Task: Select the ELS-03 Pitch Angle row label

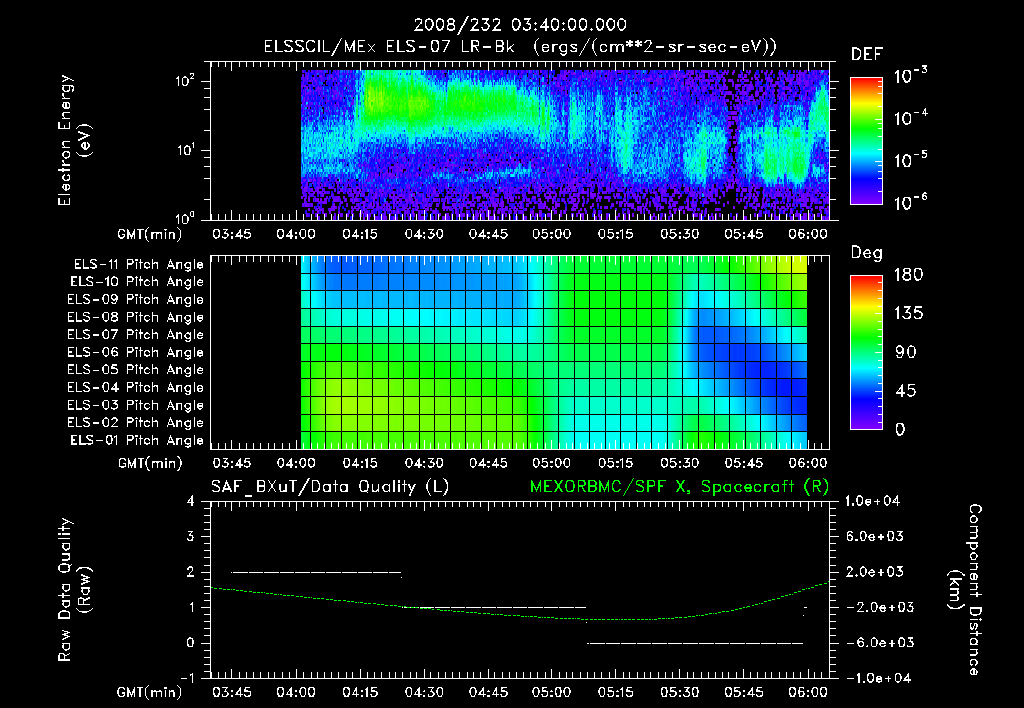Action: (135, 406)
